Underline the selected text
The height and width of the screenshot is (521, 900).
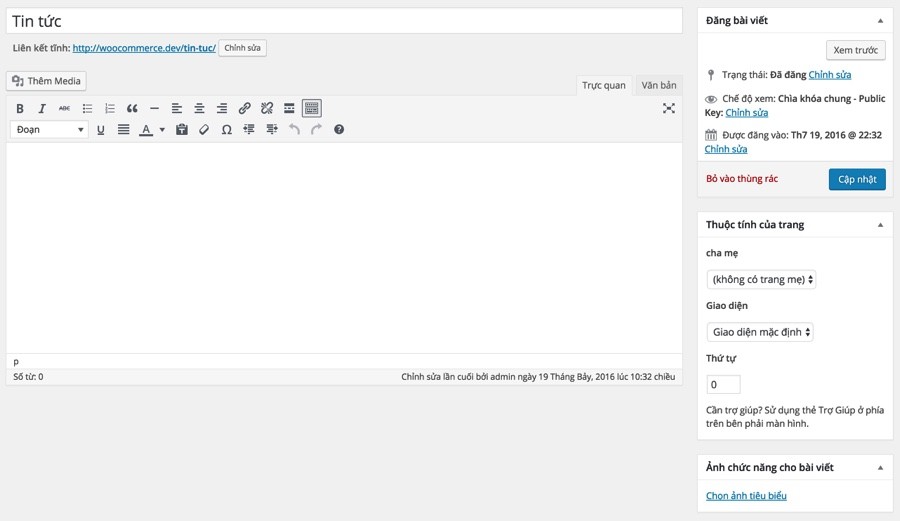100,130
